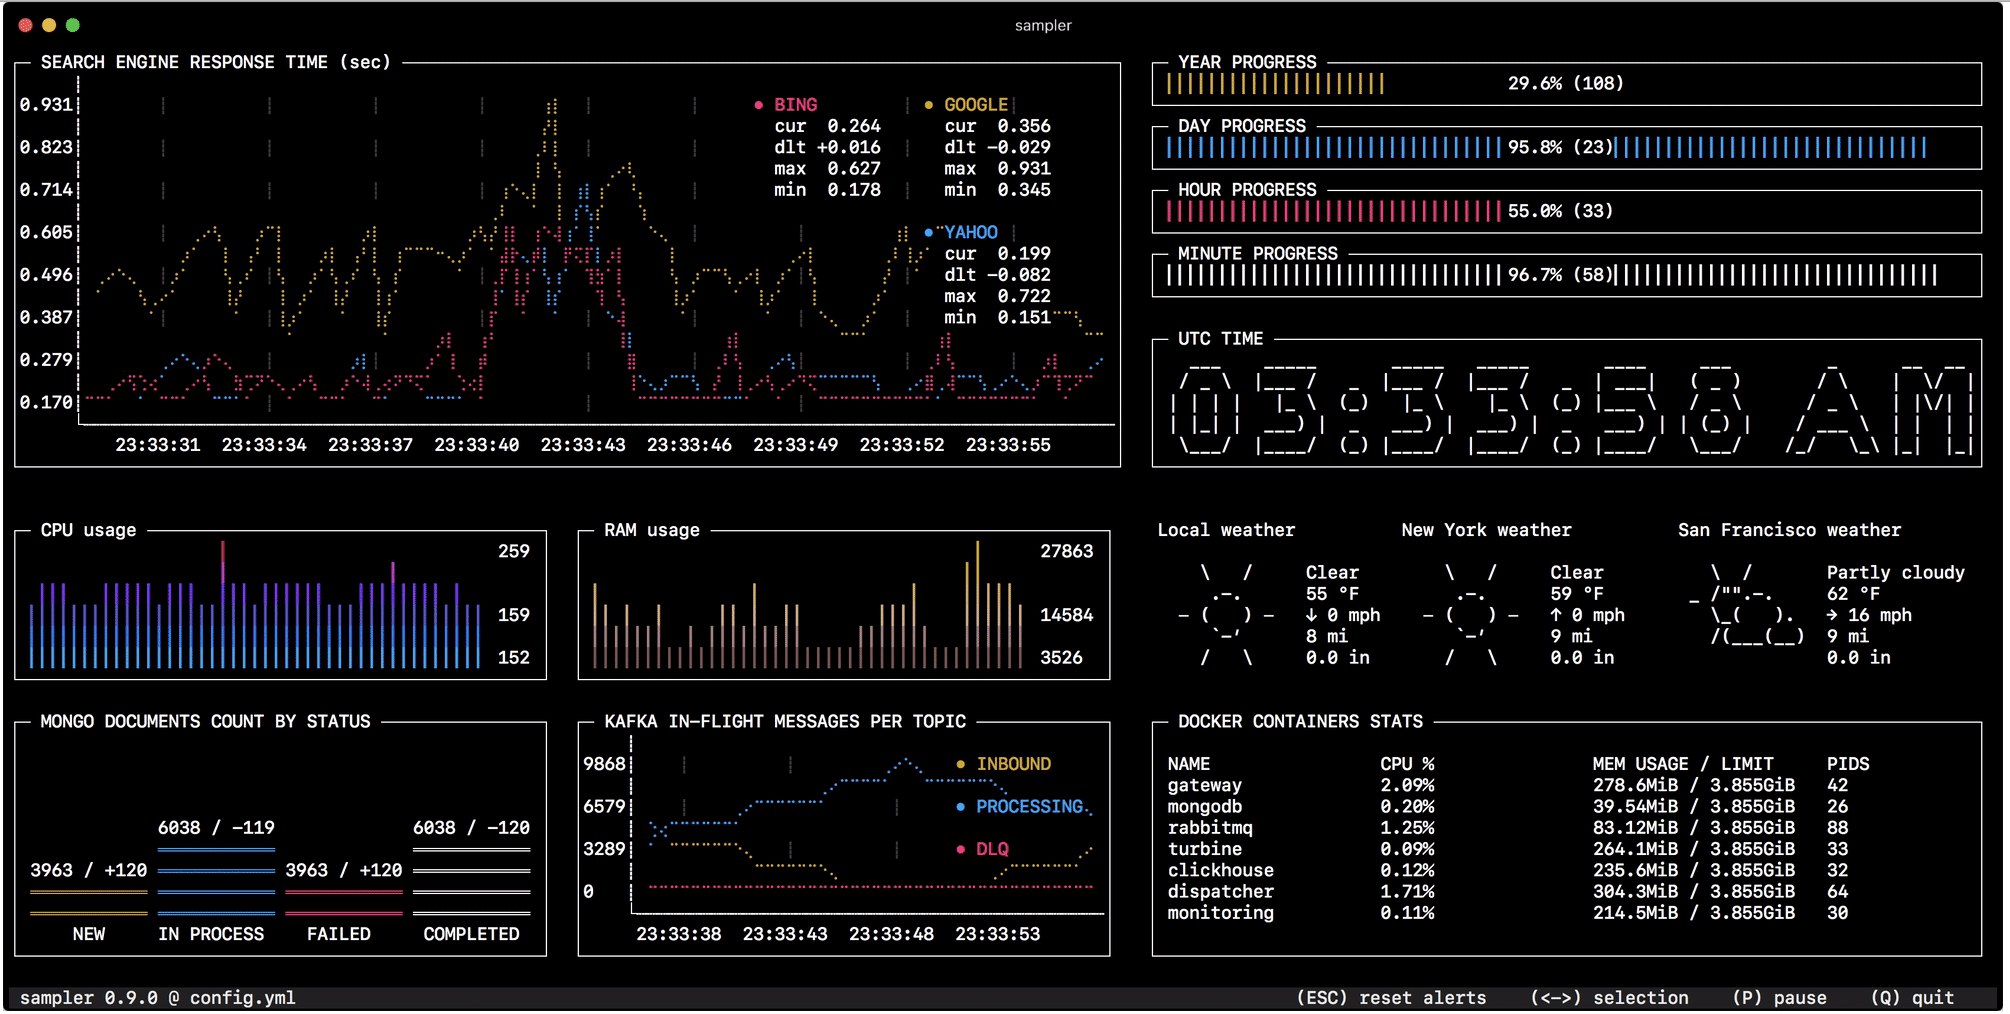Click the year progress bar
The width and height of the screenshot is (2010, 1014).
point(1567,84)
